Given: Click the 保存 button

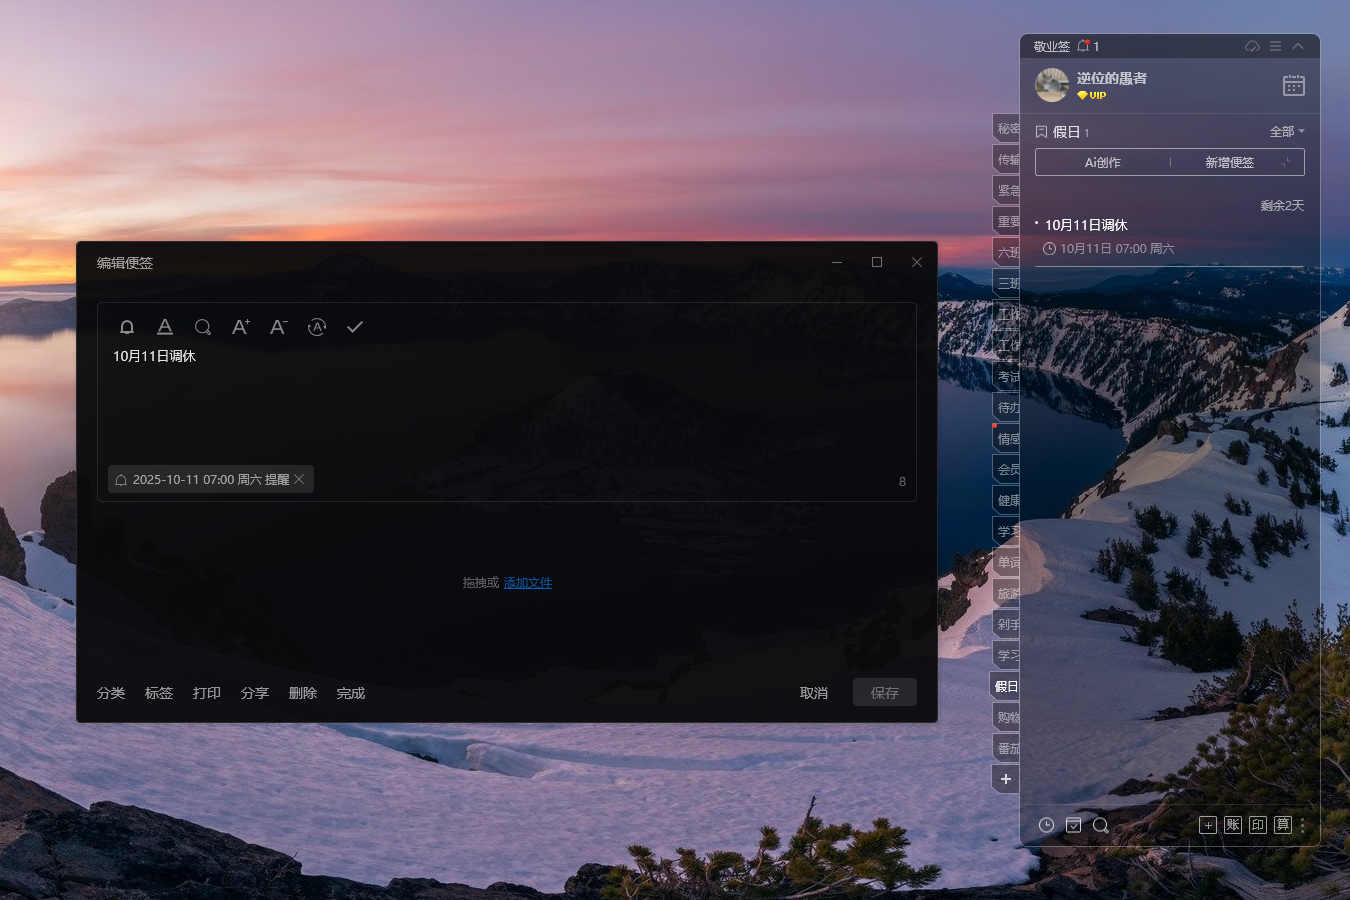Looking at the screenshot, I should pos(884,693).
